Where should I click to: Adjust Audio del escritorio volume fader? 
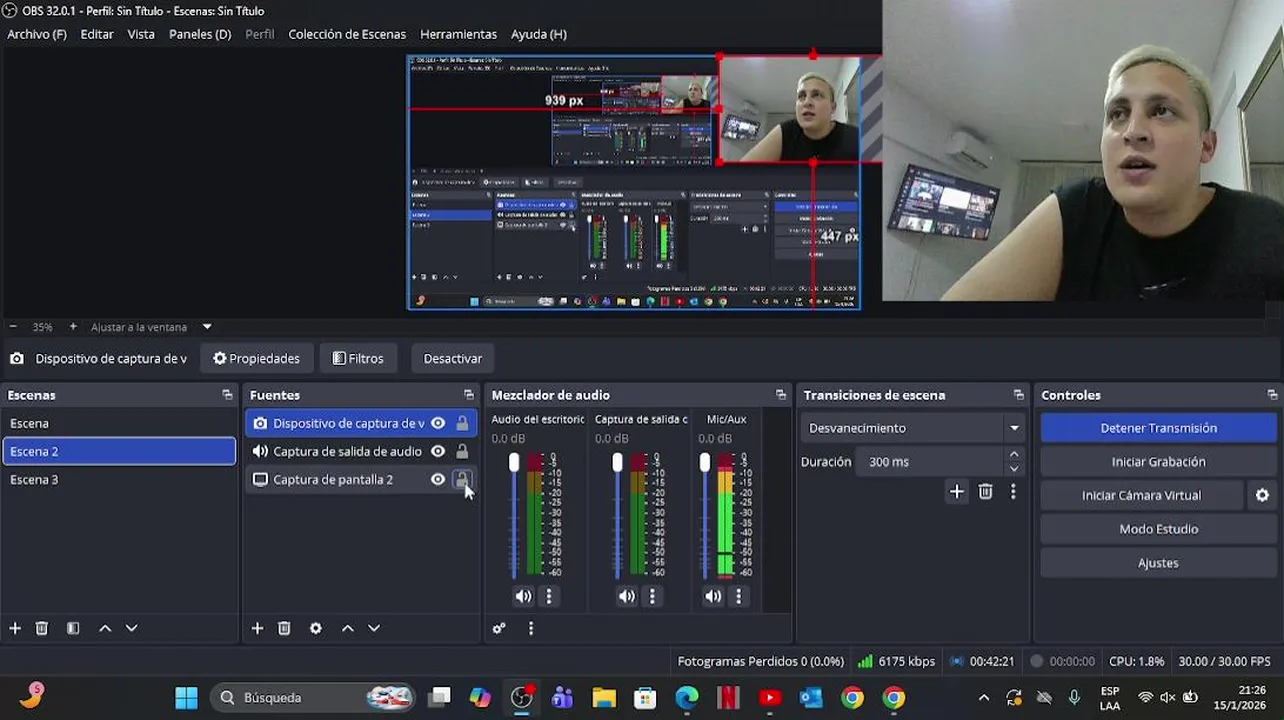click(514, 463)
